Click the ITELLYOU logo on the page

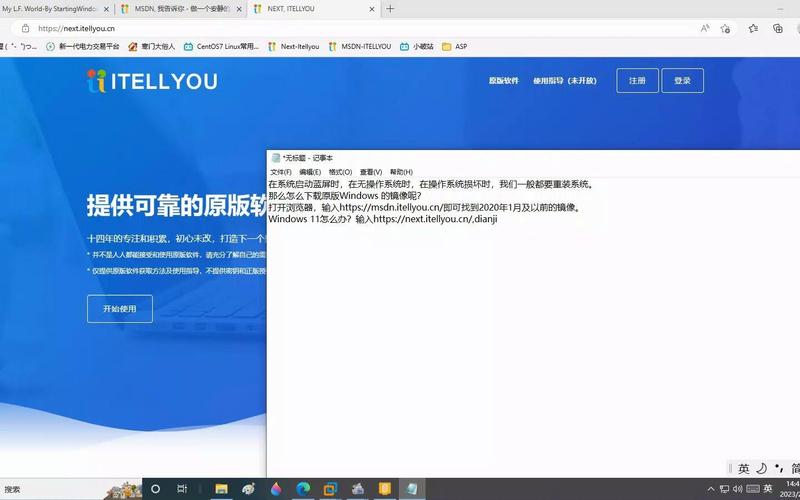point(152,81)
